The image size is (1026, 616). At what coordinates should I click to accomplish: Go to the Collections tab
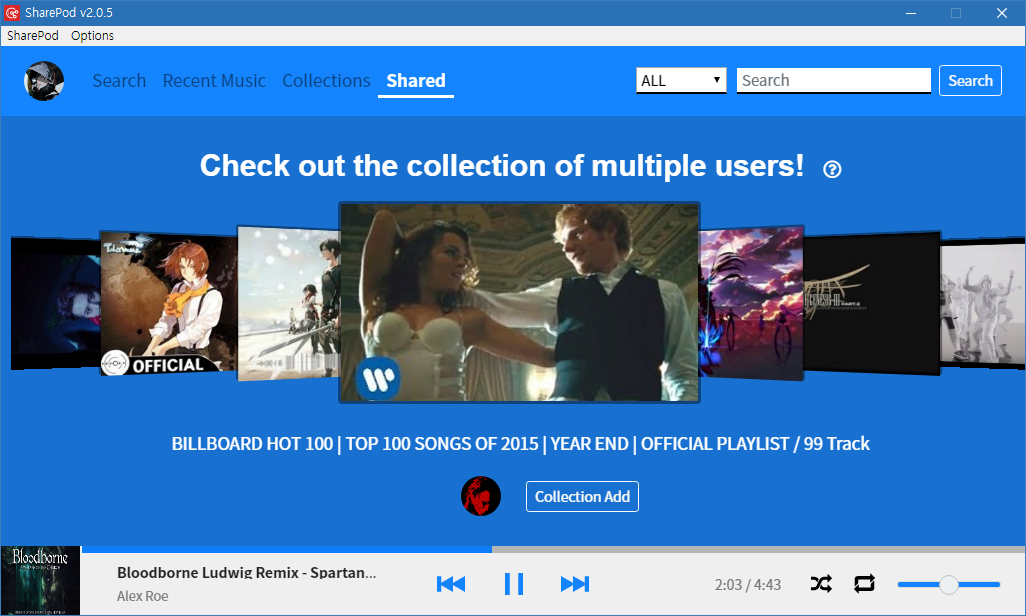point(326,80)
